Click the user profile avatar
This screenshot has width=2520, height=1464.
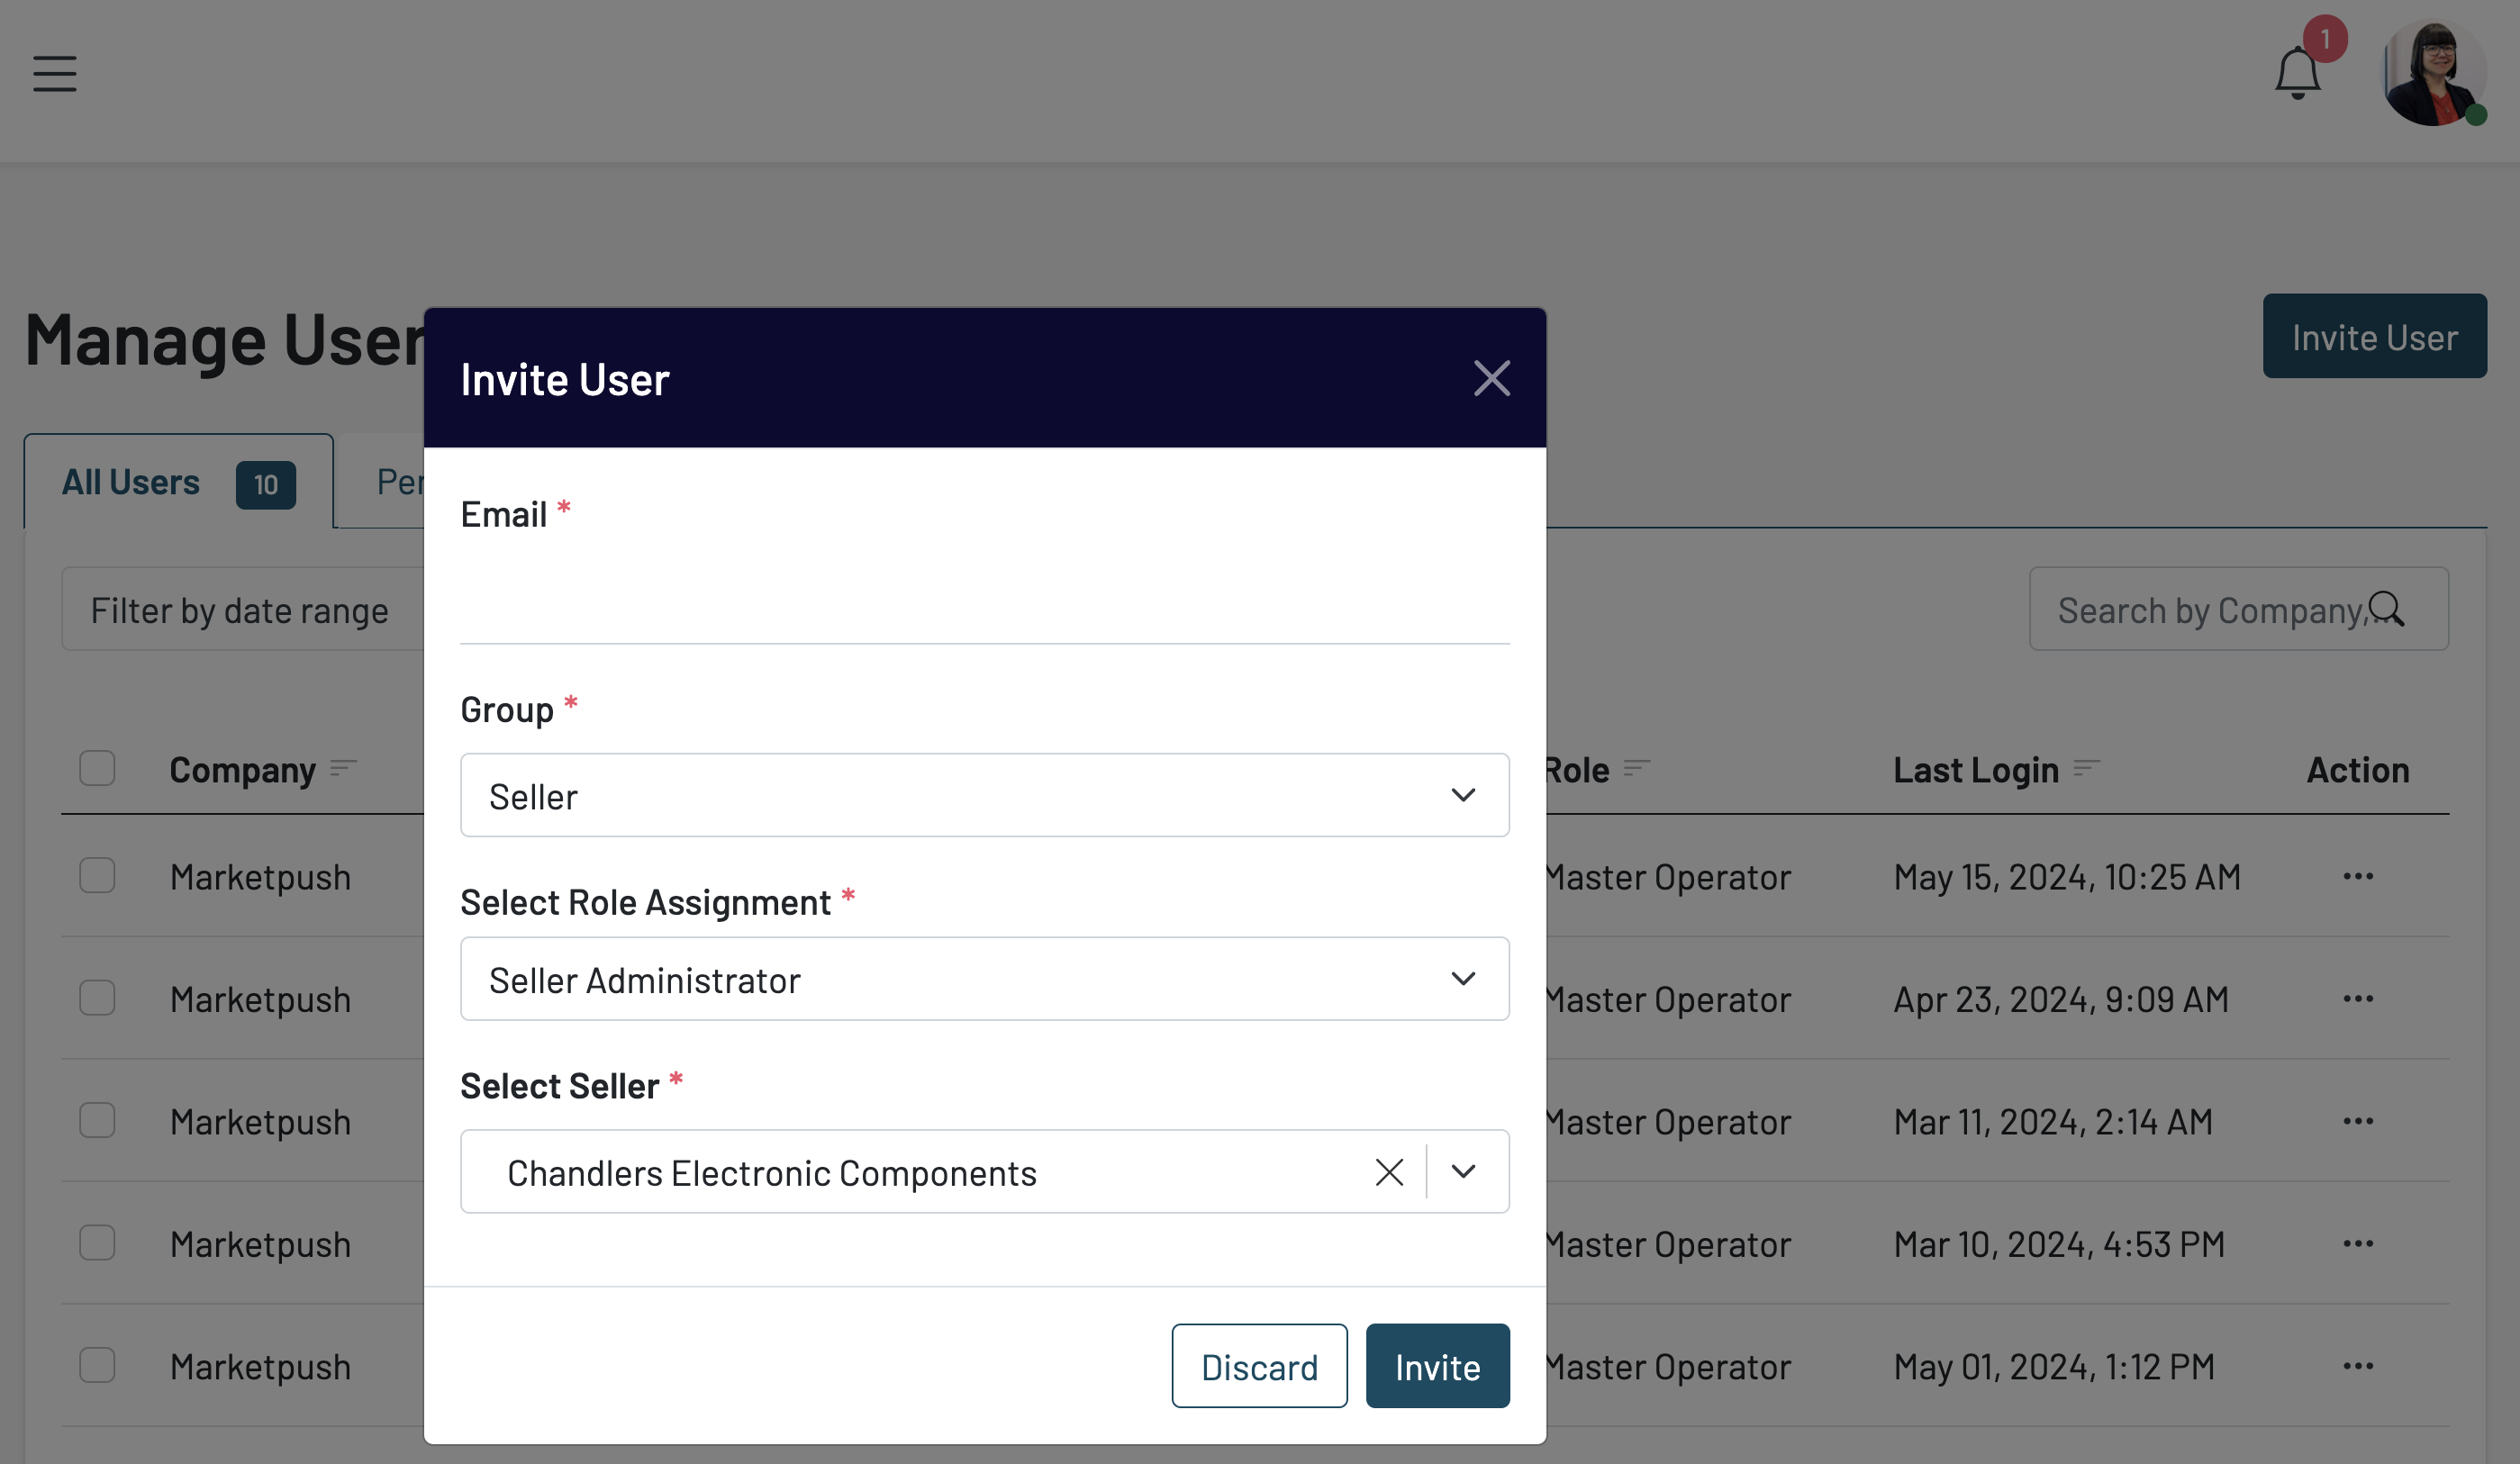pos(2433,74)
